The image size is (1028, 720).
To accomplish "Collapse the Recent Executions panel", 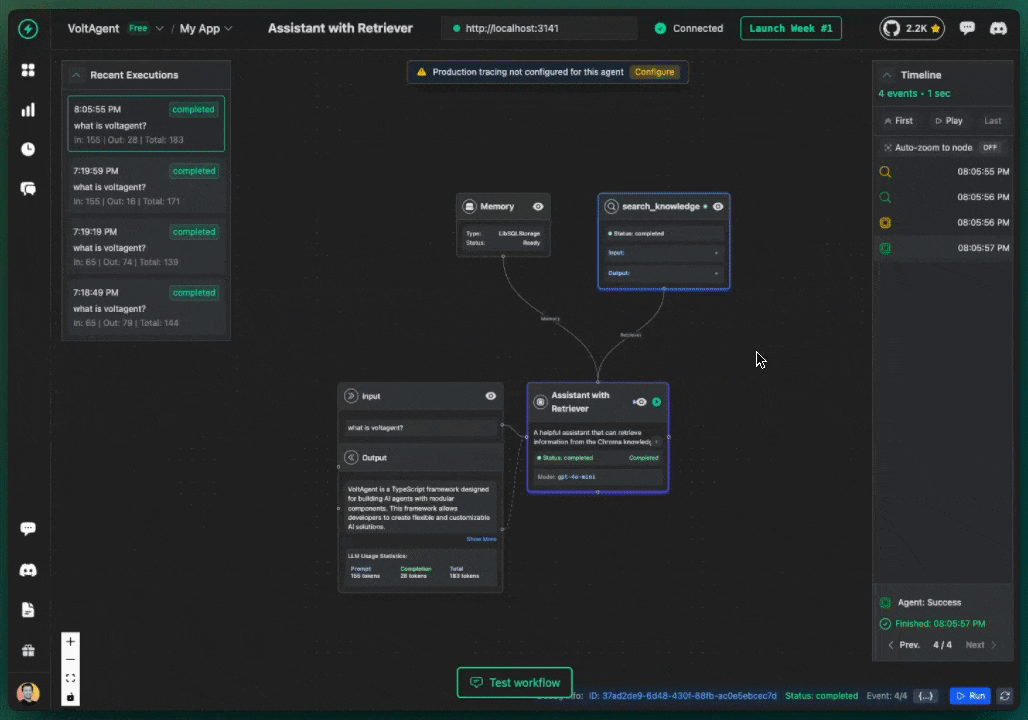I will tap(76, 75).
